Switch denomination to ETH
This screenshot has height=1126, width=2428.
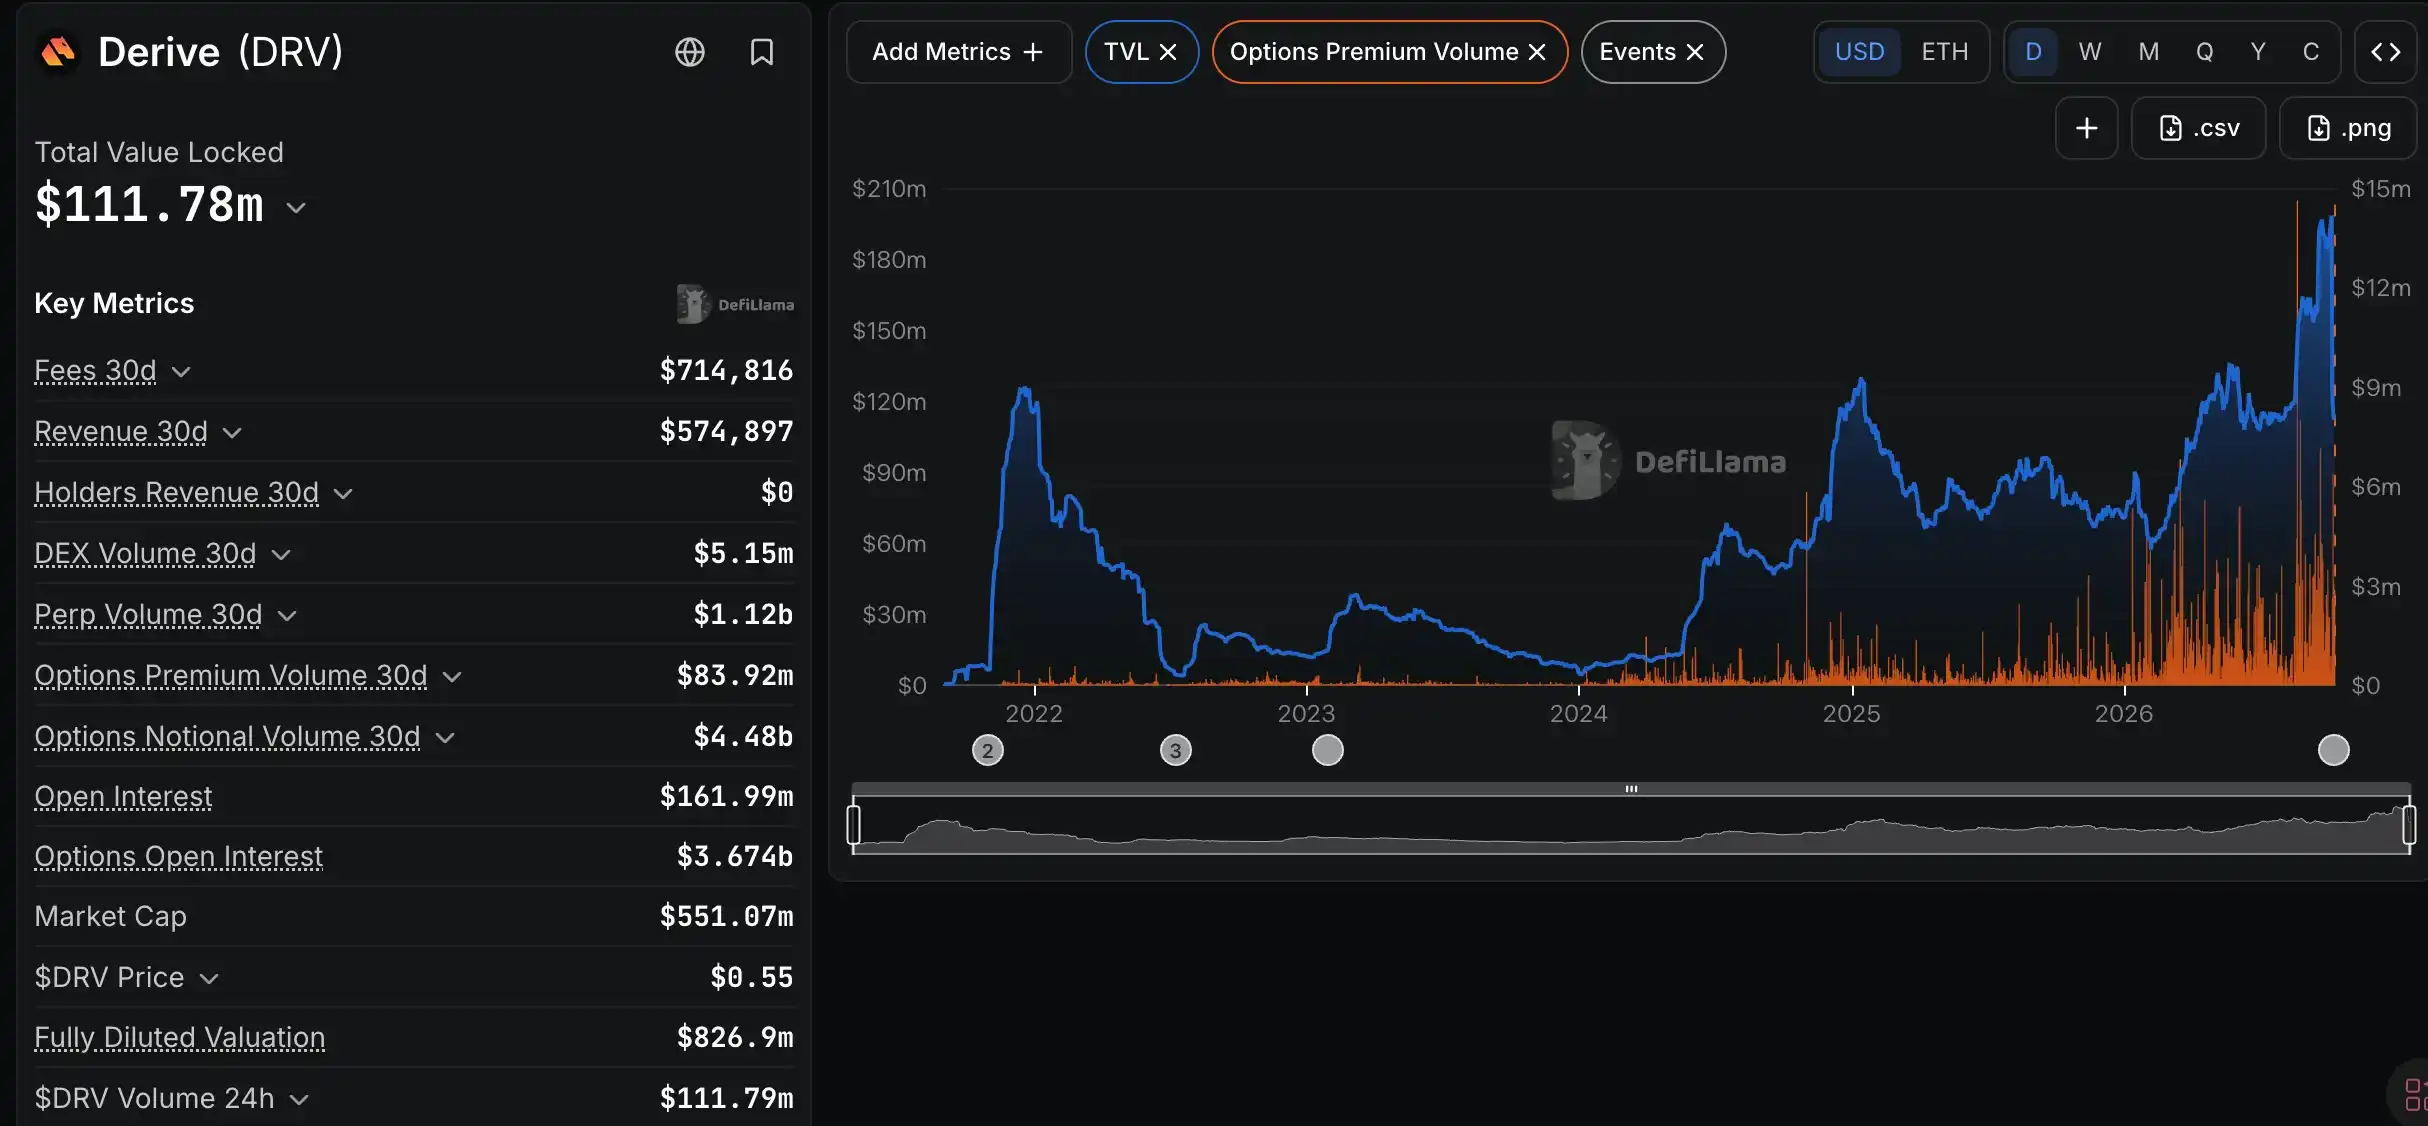click(1945, 52)
